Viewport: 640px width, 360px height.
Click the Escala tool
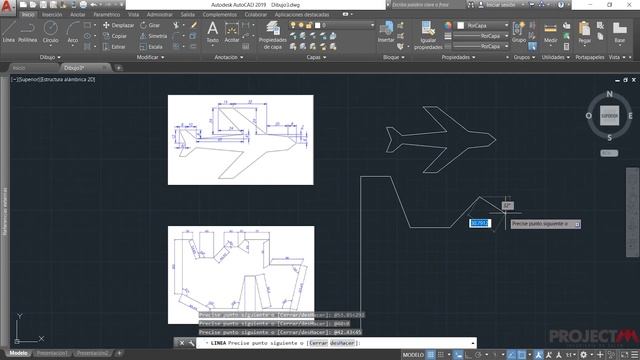151,47
